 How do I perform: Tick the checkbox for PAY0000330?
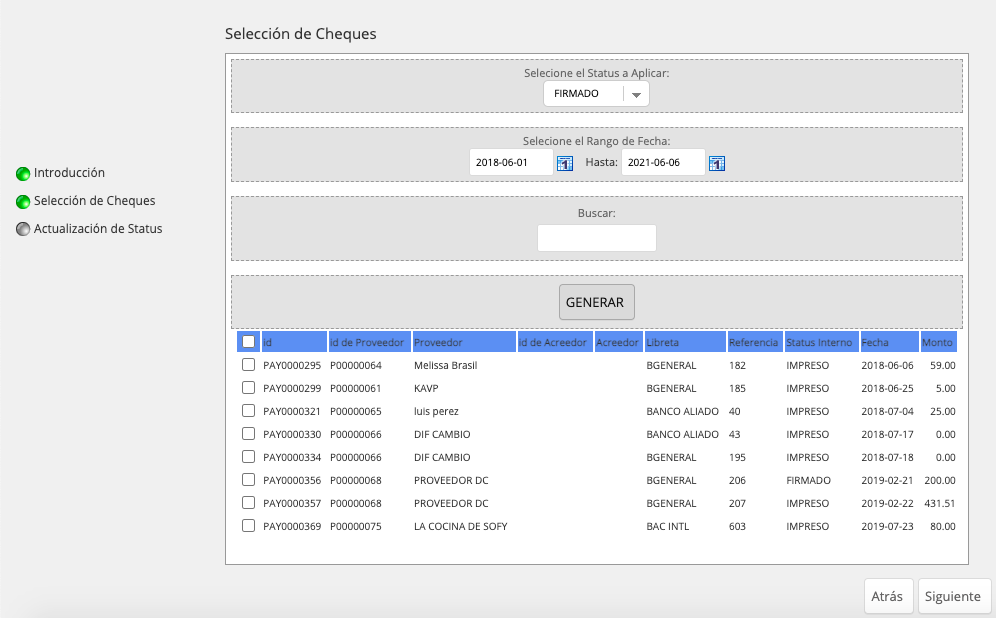pyautogui.click(x=248, y=433)
